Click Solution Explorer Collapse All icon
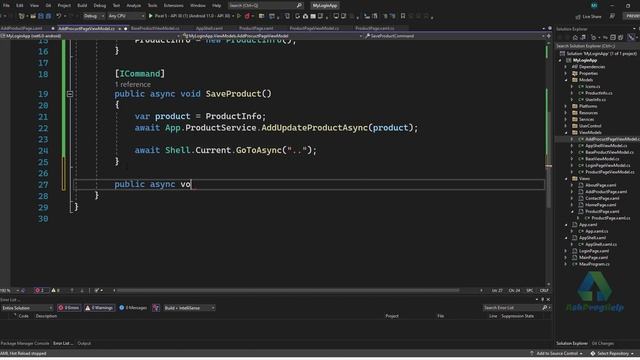640x360 pixels. pyautogui.click(x=613, y=38)
